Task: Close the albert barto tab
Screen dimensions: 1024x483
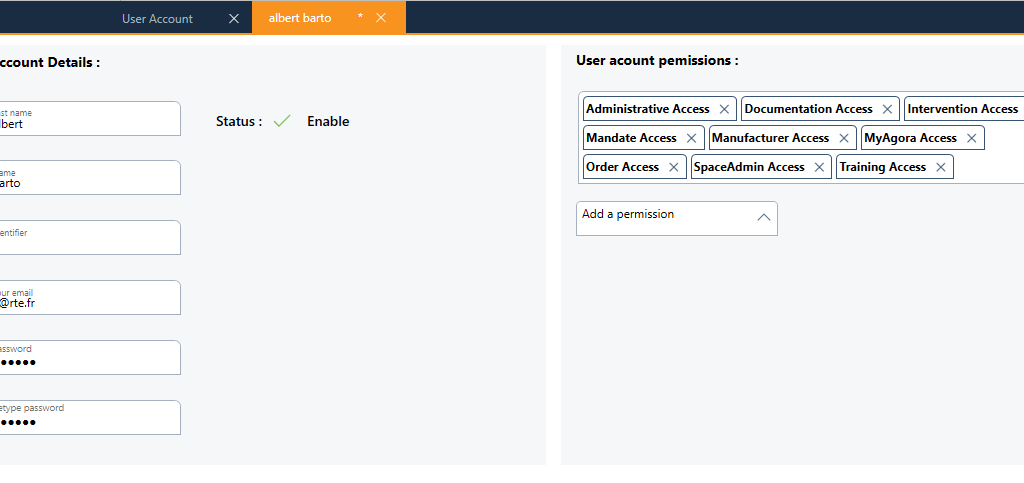Action: pyautogui.click(x=381, y=18)
